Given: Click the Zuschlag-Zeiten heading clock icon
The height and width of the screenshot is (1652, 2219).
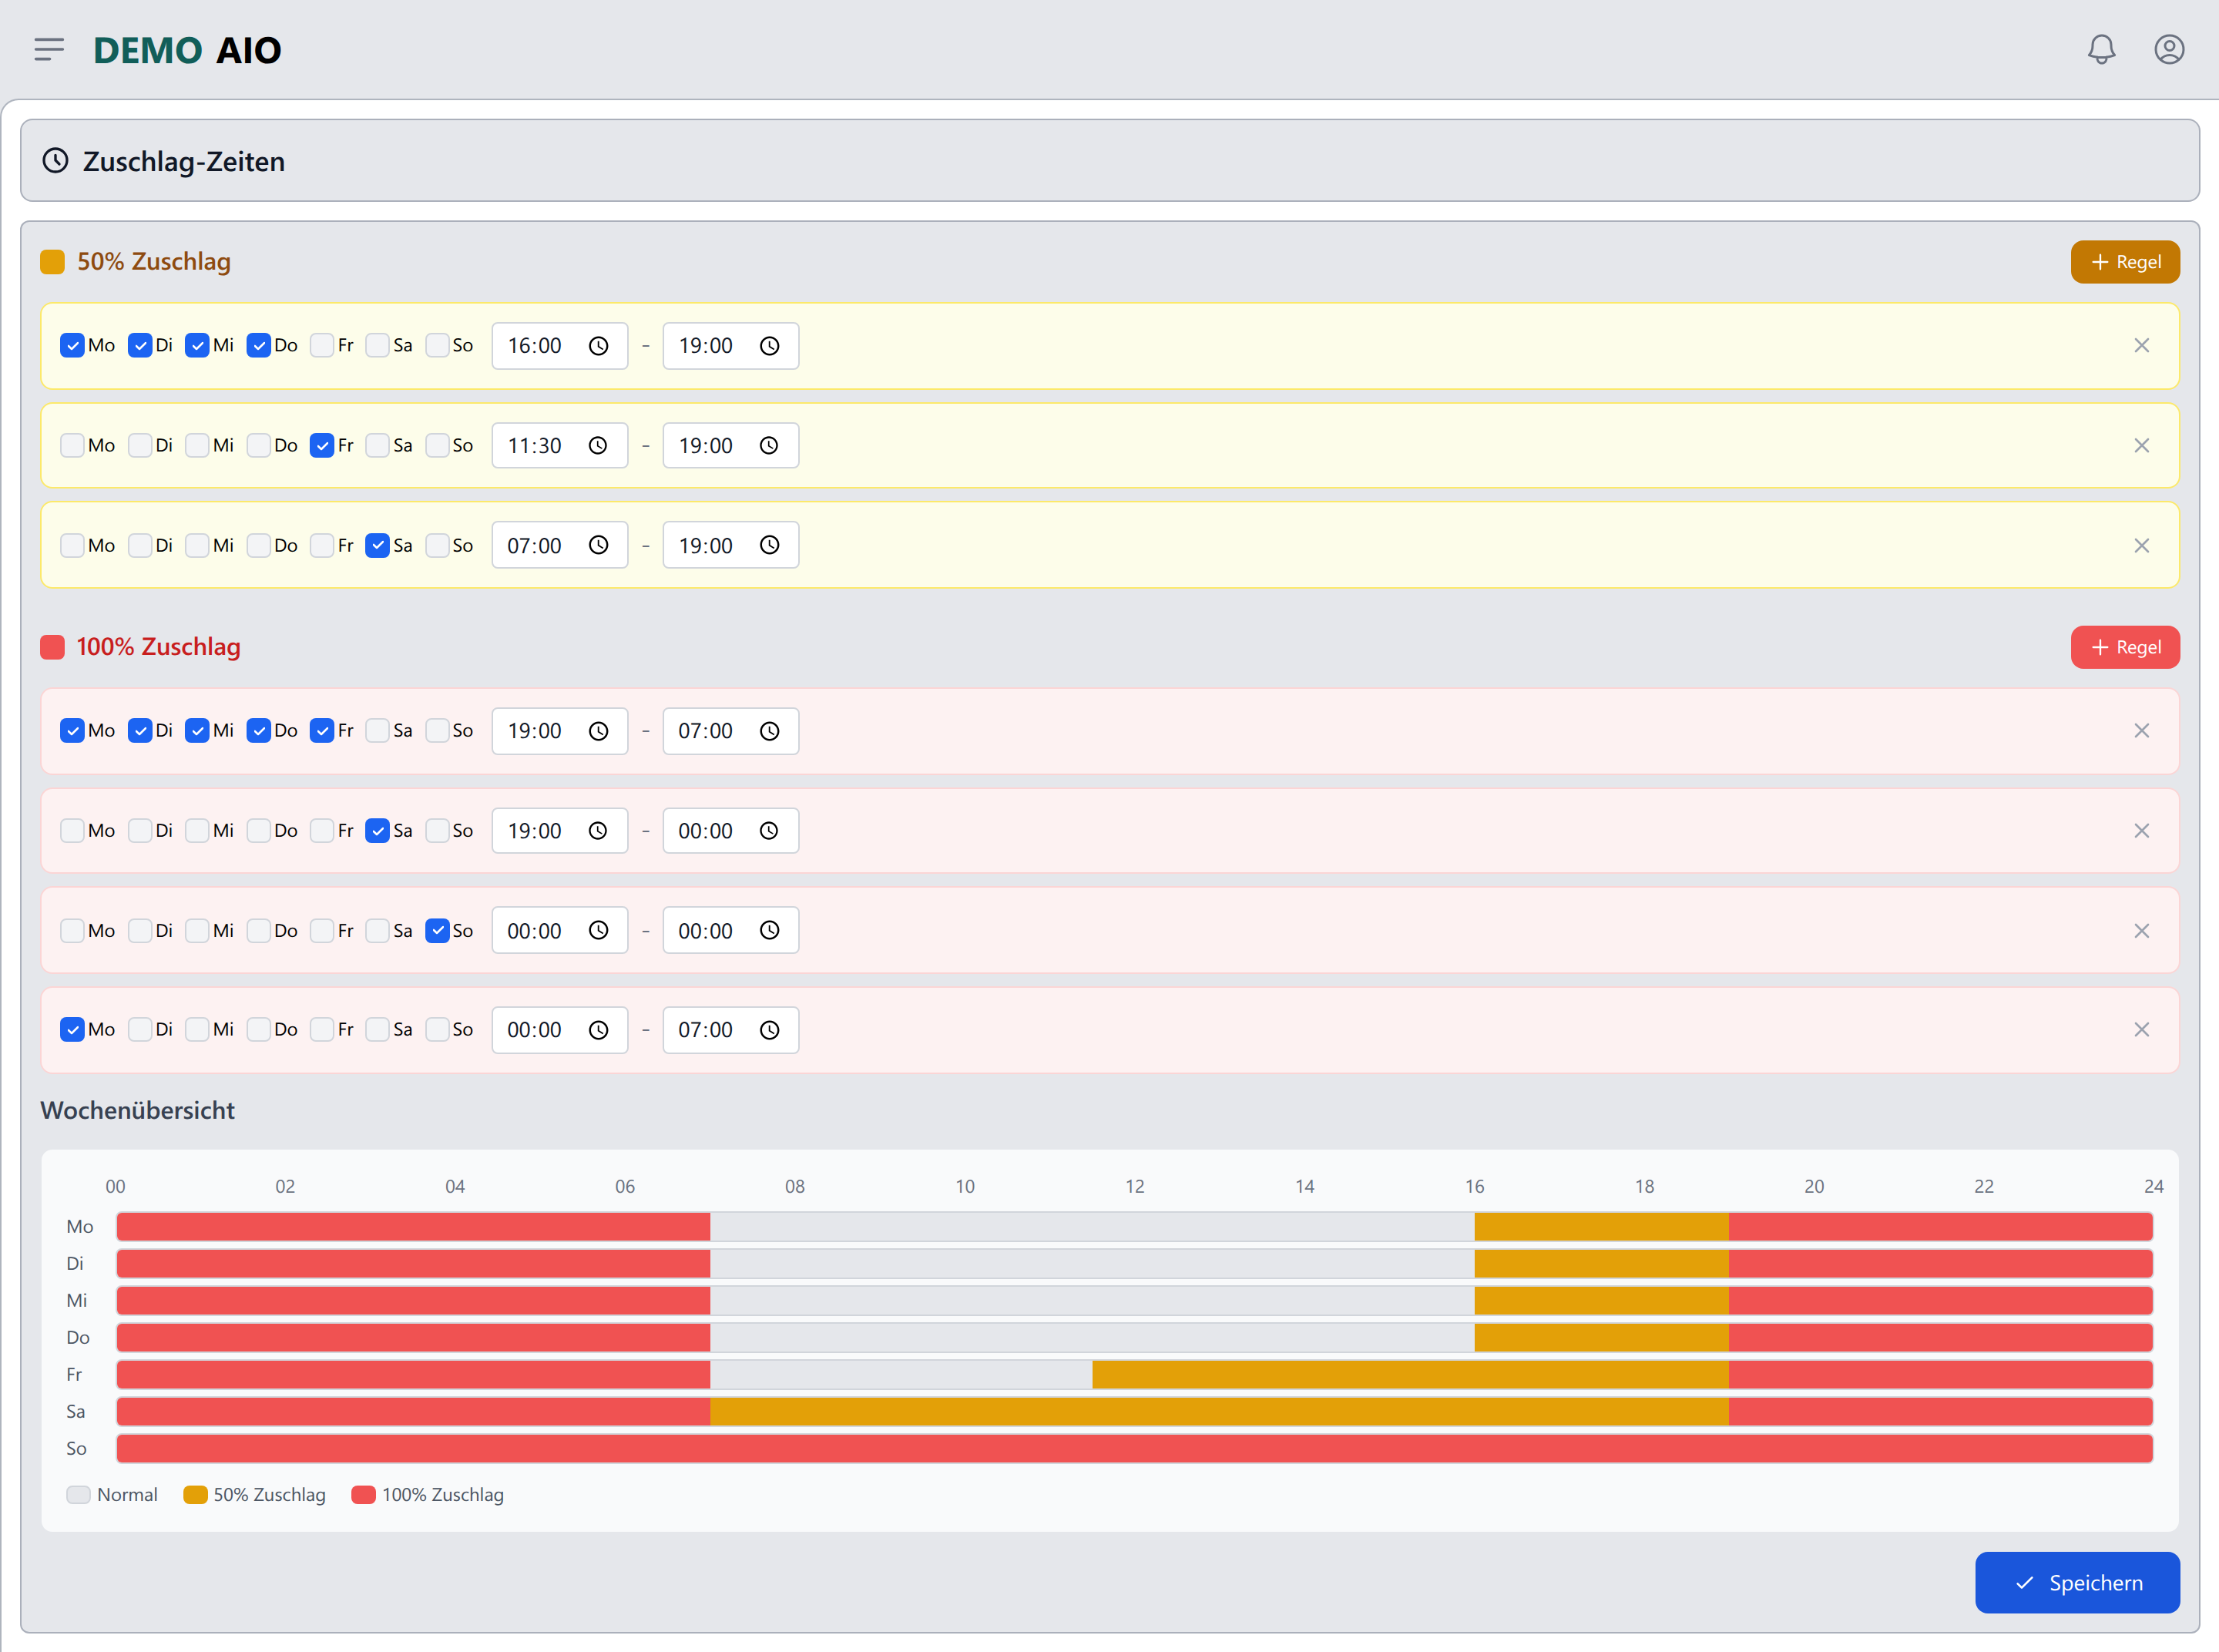Looking at the screenshot, I should tap(55, 161).
